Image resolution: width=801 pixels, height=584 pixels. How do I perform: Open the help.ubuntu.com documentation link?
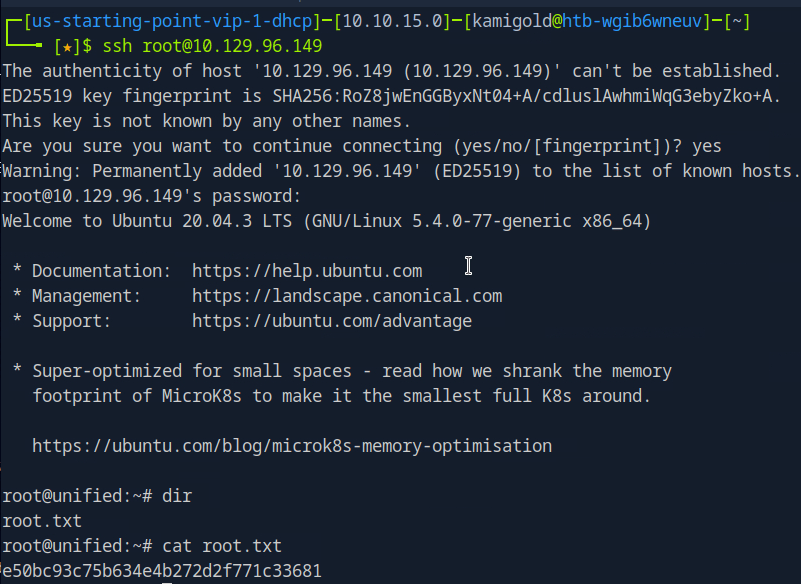(x=307, y=271)
